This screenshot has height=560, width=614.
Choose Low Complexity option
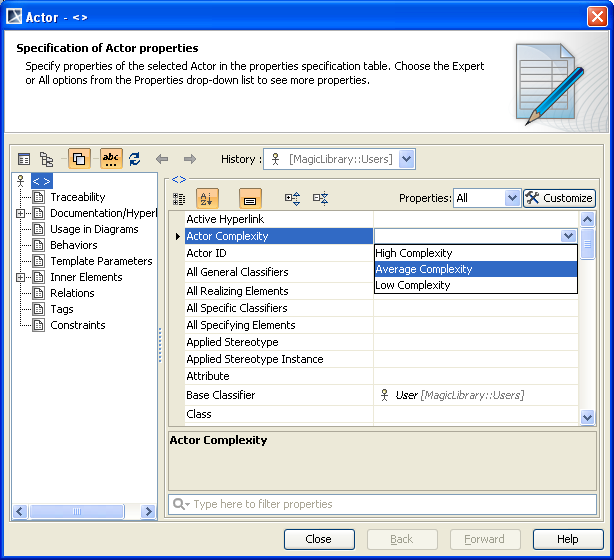[x=475, y=285]
